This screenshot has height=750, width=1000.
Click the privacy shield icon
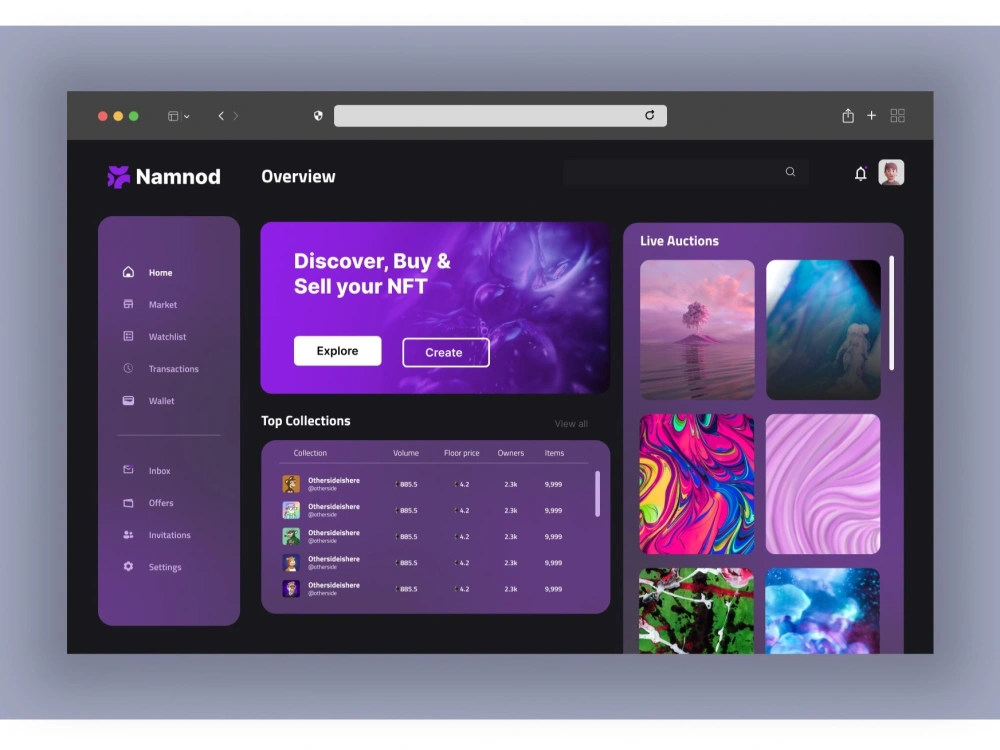click(x=318, y=115)
